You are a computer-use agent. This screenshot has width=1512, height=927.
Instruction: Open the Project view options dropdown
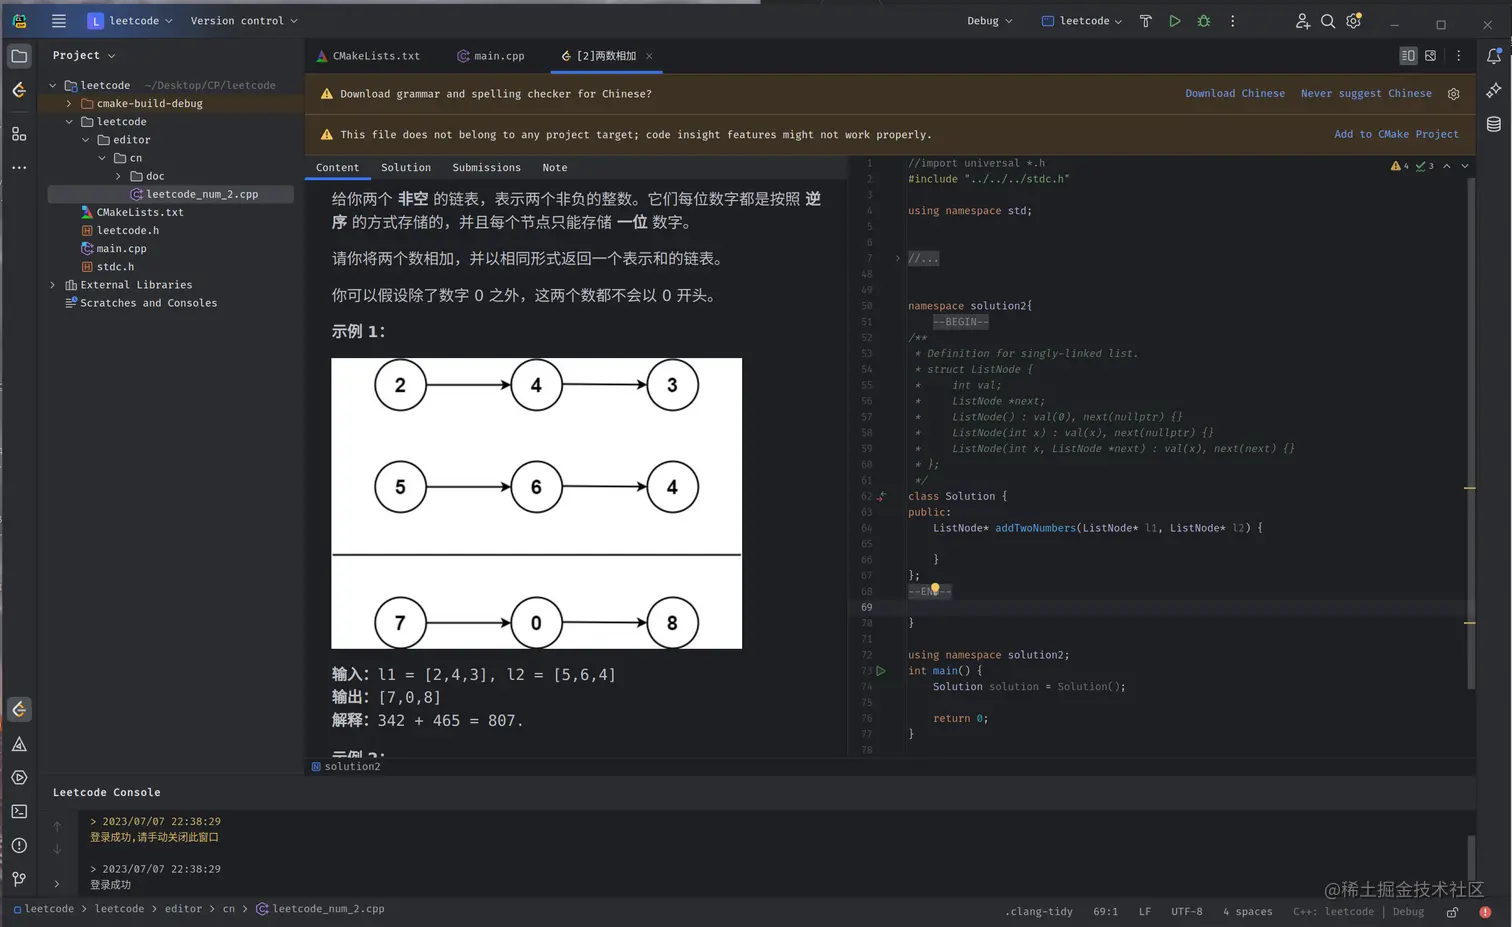point(84,56)
